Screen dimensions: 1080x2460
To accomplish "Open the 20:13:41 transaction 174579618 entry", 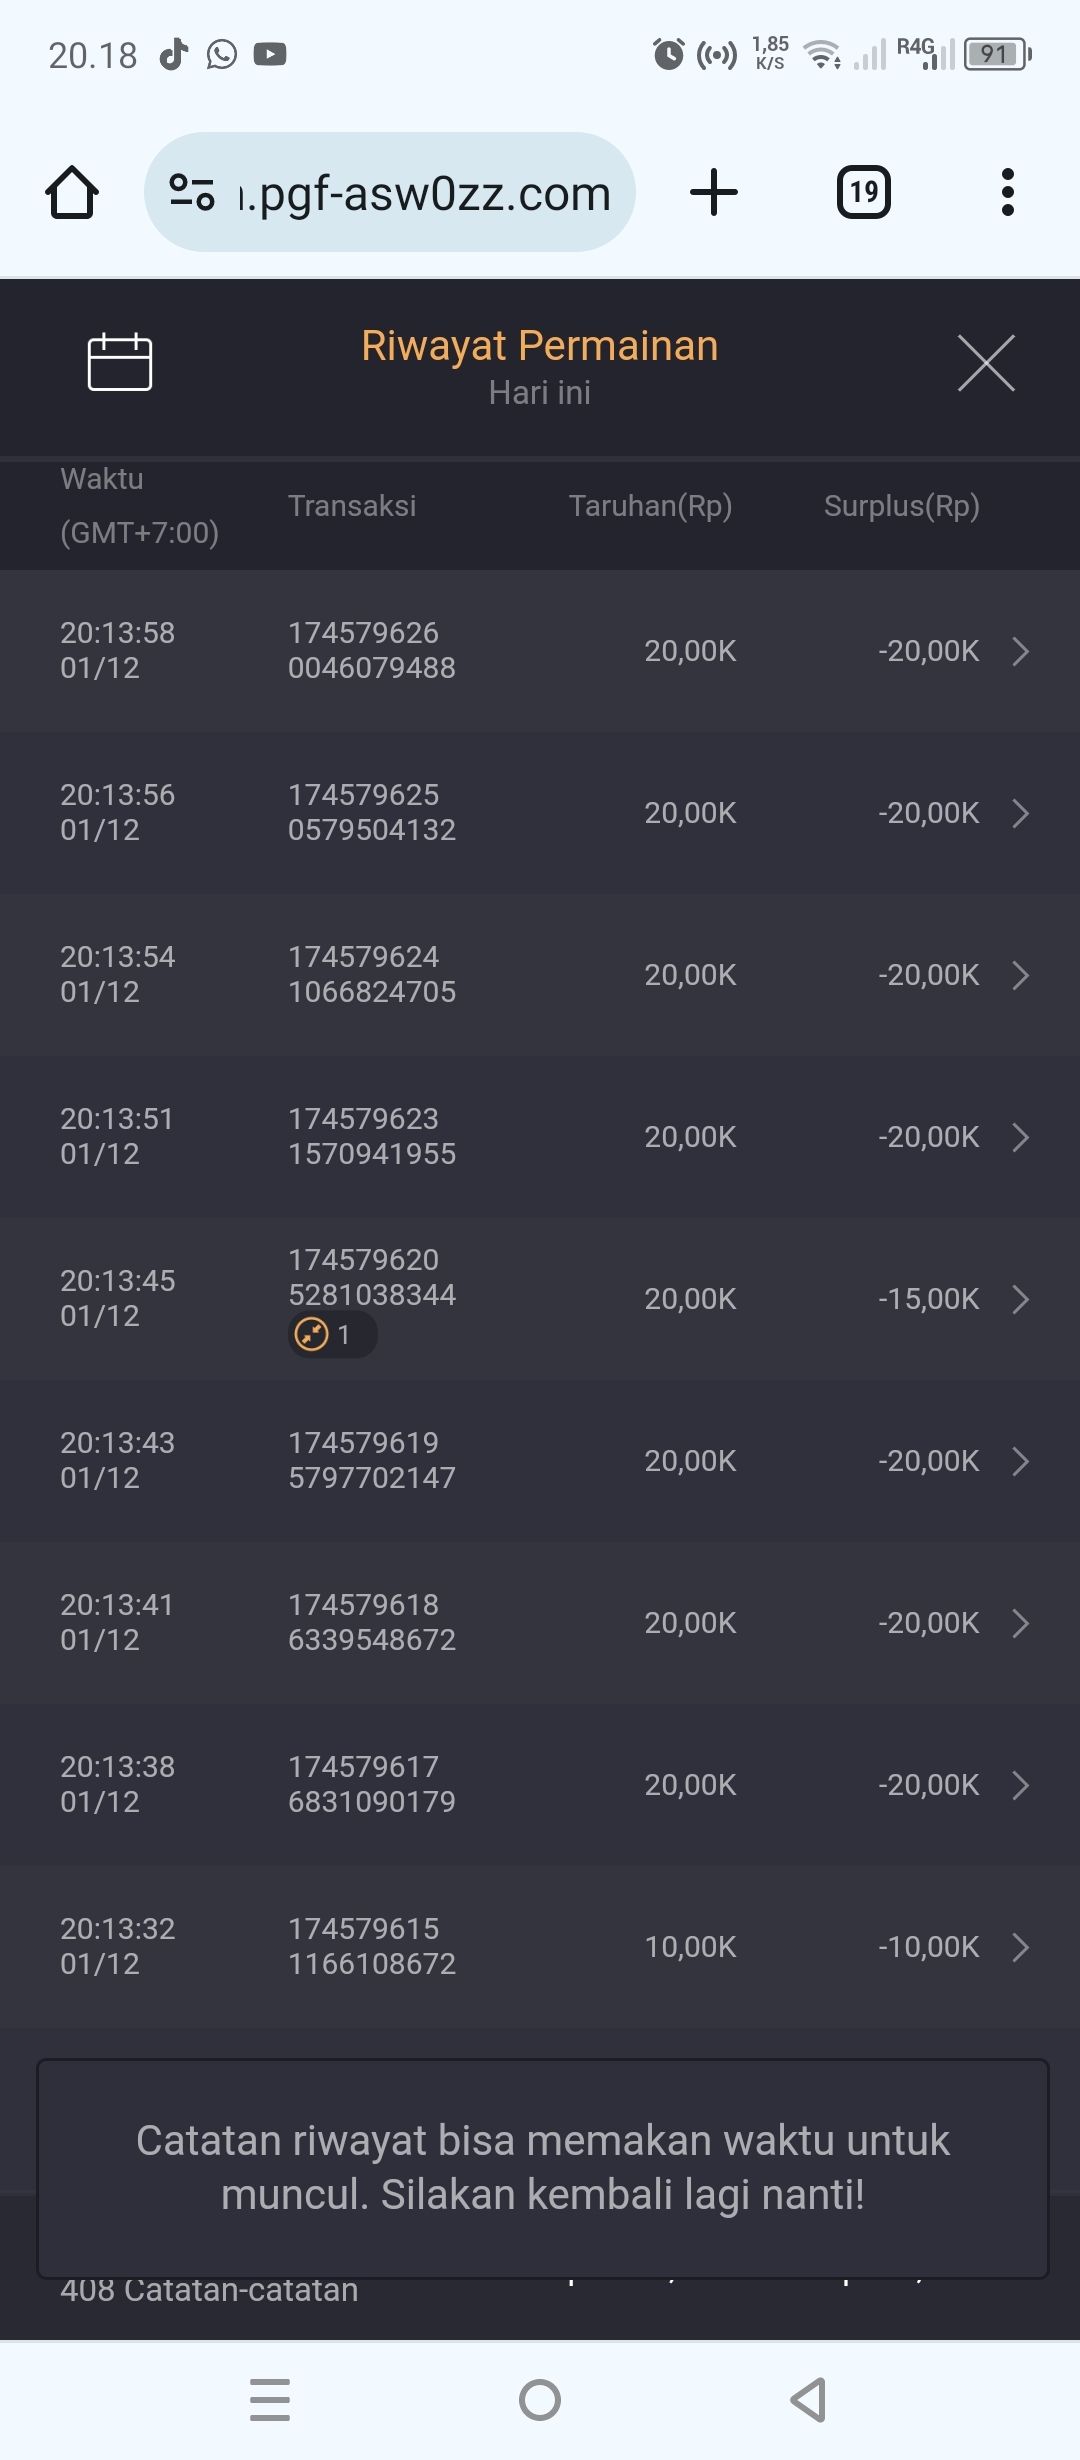I will coord(540,1623).
